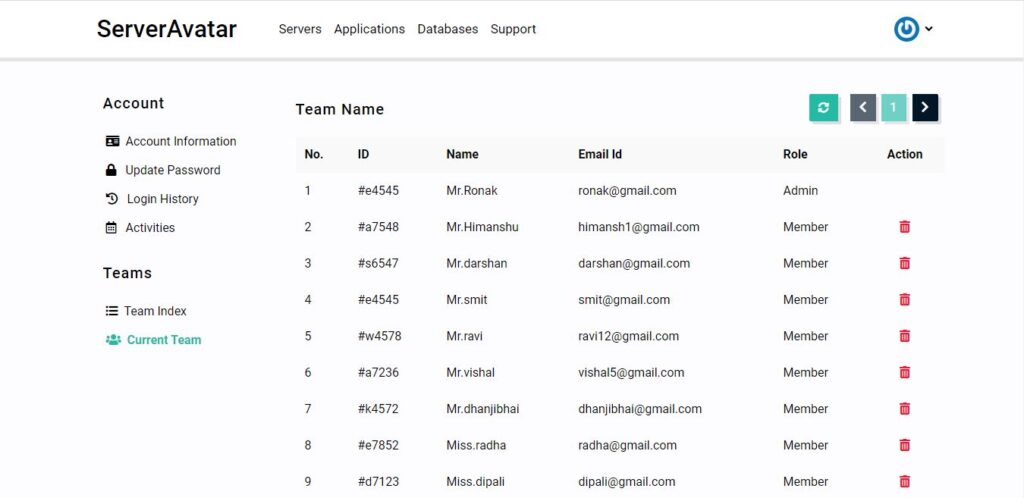1024x498 pixels.
Task: Remove Mr.ravi using the trash icon
Action: point(904,336)
